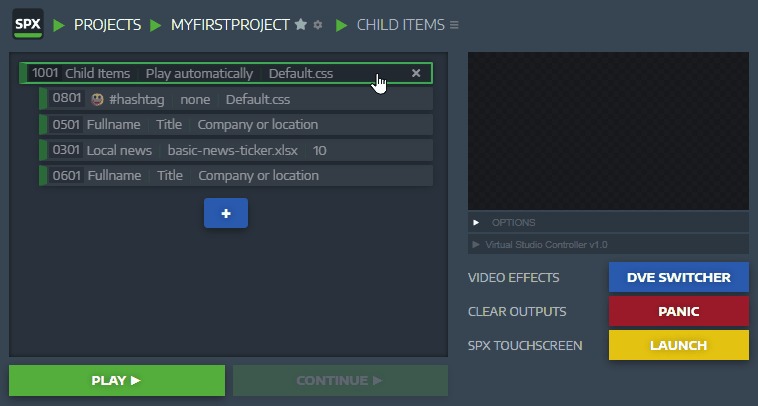
Task: Toggle green status bar of item 0801
Action: [x=43, y=99]
